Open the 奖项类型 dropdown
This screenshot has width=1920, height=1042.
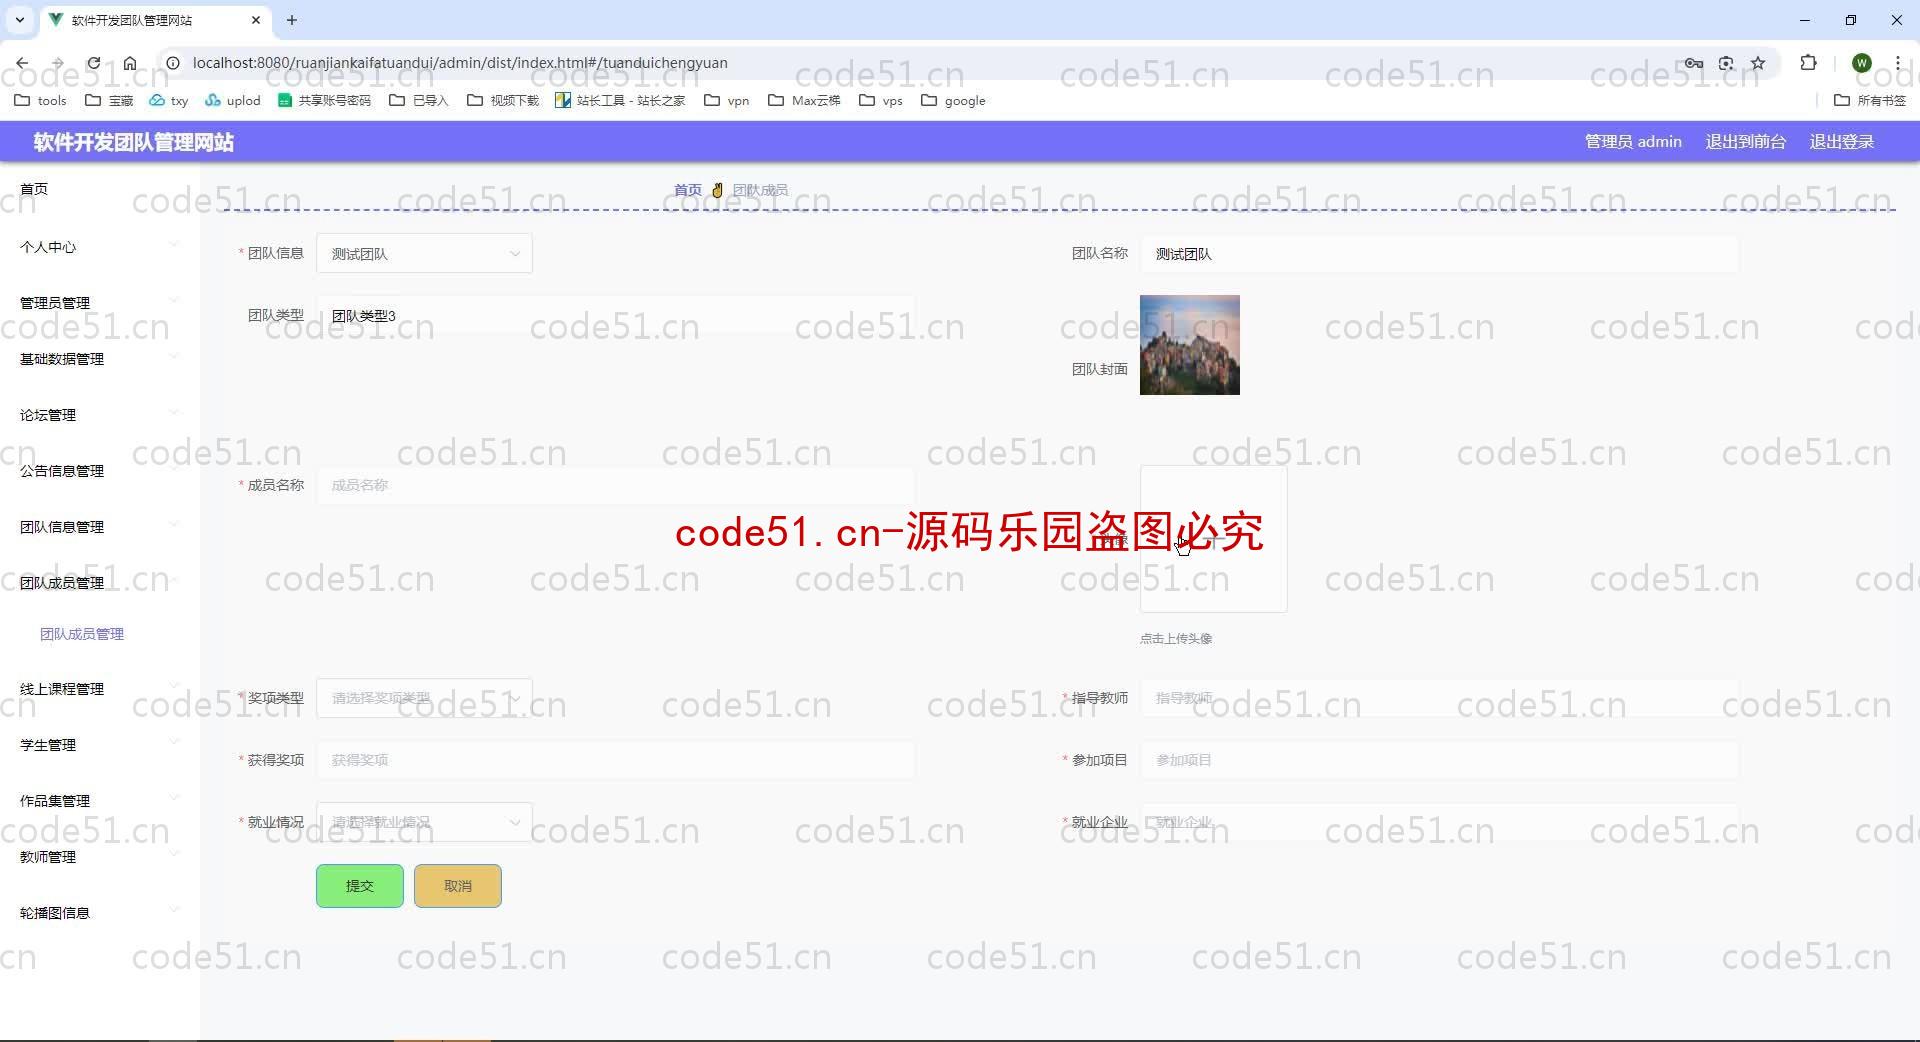pyautogui.click(x=424, y=698)
